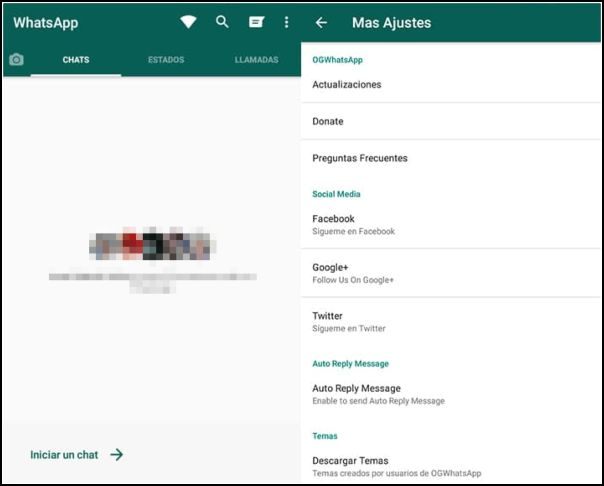Tap Iniciar un chat link
This screenshot has height=486, width=604.
pos(64,455)
